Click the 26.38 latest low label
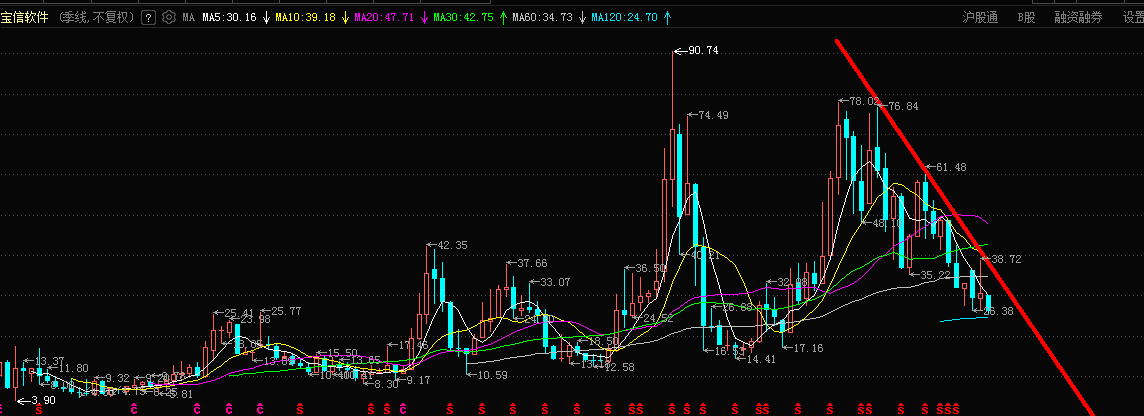The width and height of the screenshot is (1144, 416). click(998, 311)
